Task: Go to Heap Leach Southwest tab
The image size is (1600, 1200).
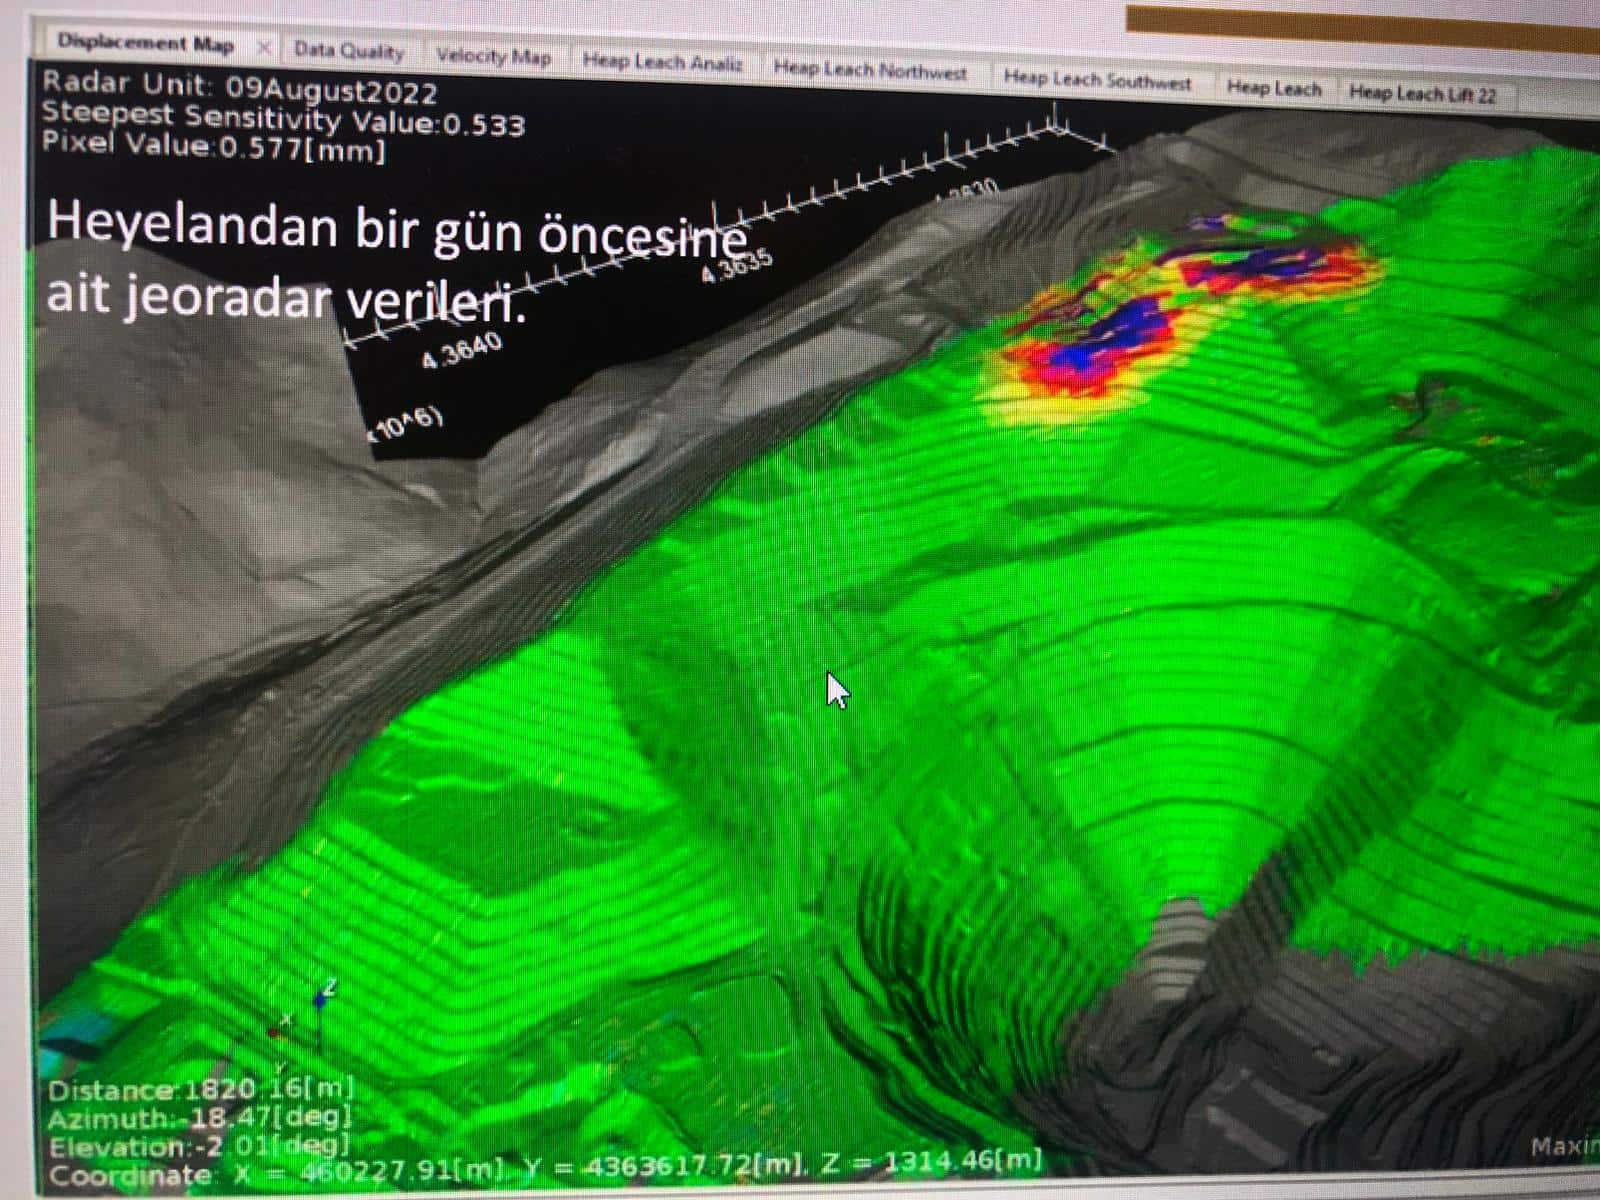Action: [1097, 80]
